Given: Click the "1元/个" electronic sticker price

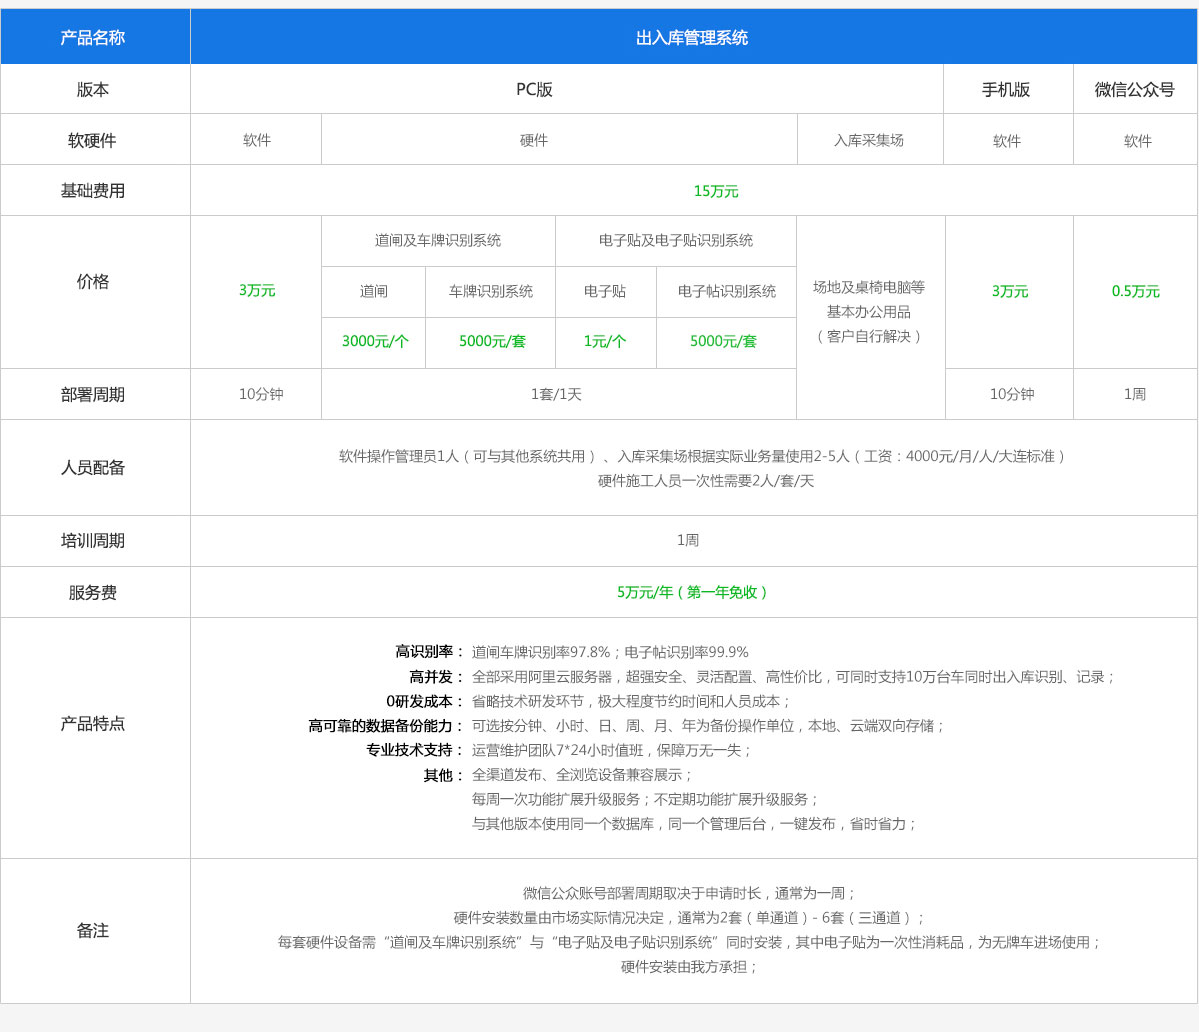Looking at the screenshot, I should (605, 342).
